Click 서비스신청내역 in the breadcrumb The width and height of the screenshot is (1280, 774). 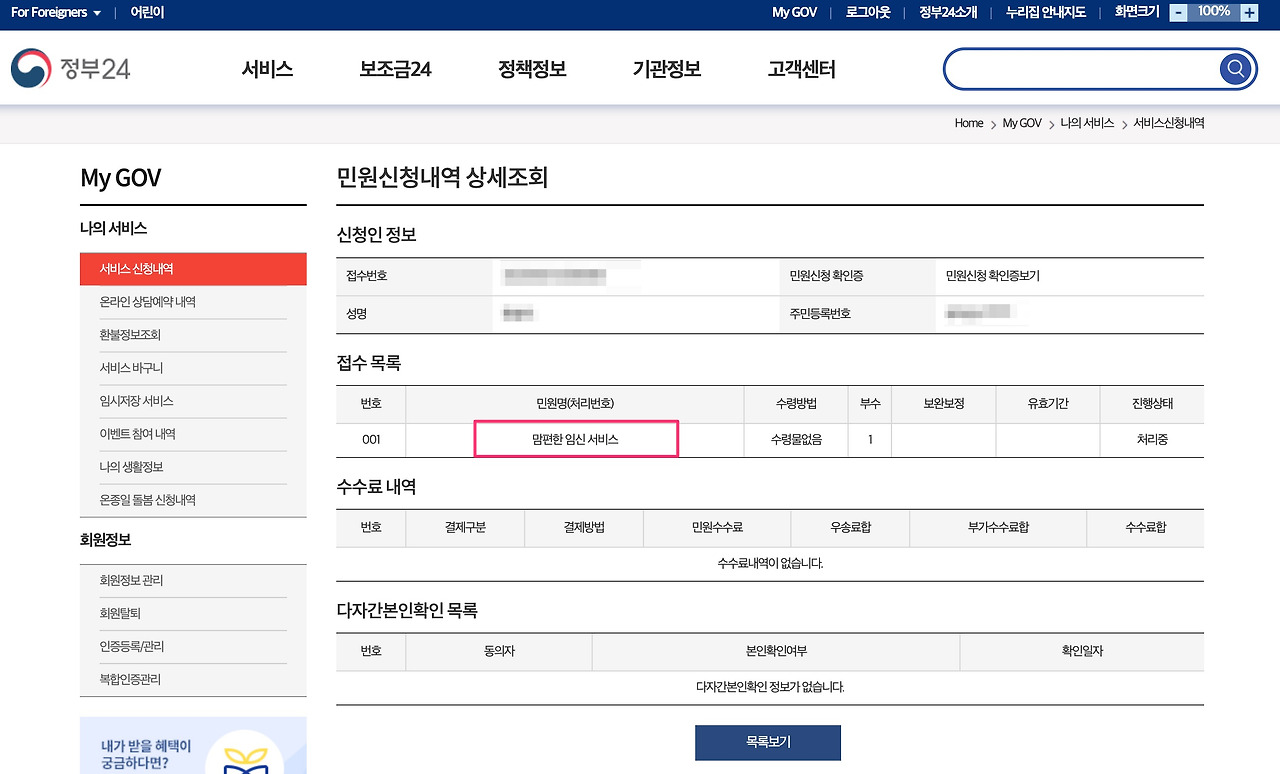click(1168, 123)
